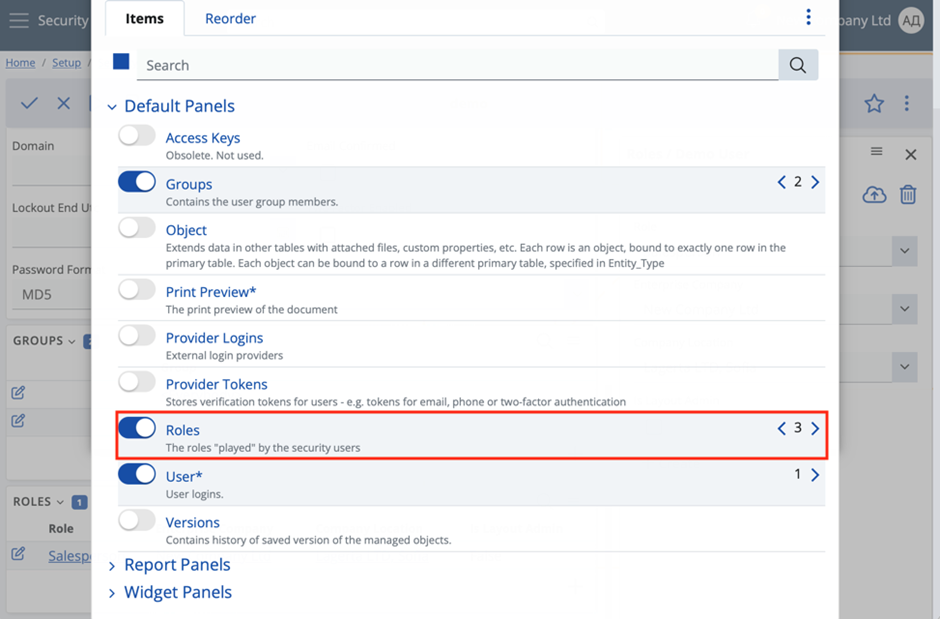Toggle the select-all blue square
The height and width of the screenshot is (619, 940).
coord(121,62)
